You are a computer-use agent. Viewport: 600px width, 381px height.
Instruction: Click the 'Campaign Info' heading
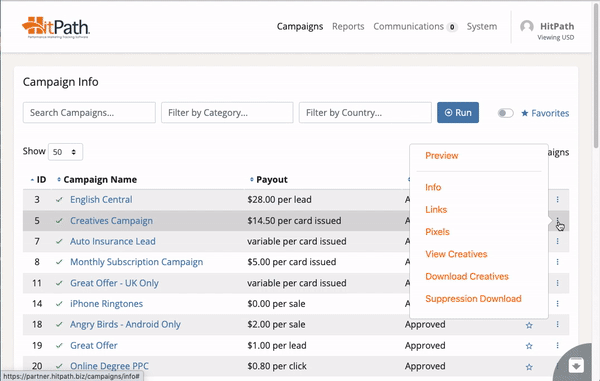coord(60,82)
